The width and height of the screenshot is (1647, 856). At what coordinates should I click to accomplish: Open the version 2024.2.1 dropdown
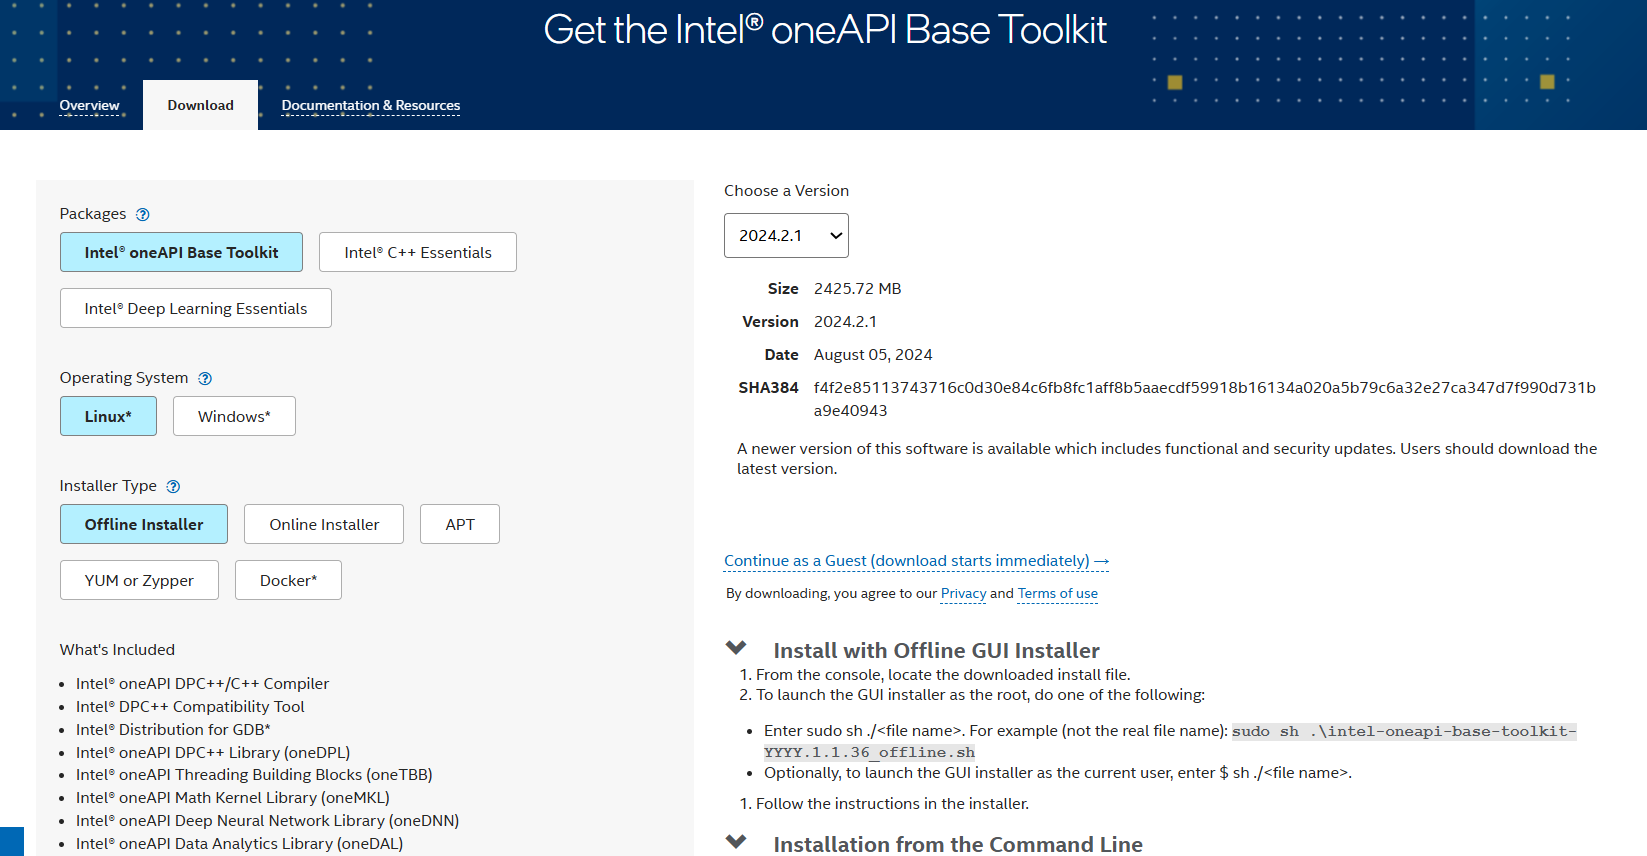coord(786,235)
